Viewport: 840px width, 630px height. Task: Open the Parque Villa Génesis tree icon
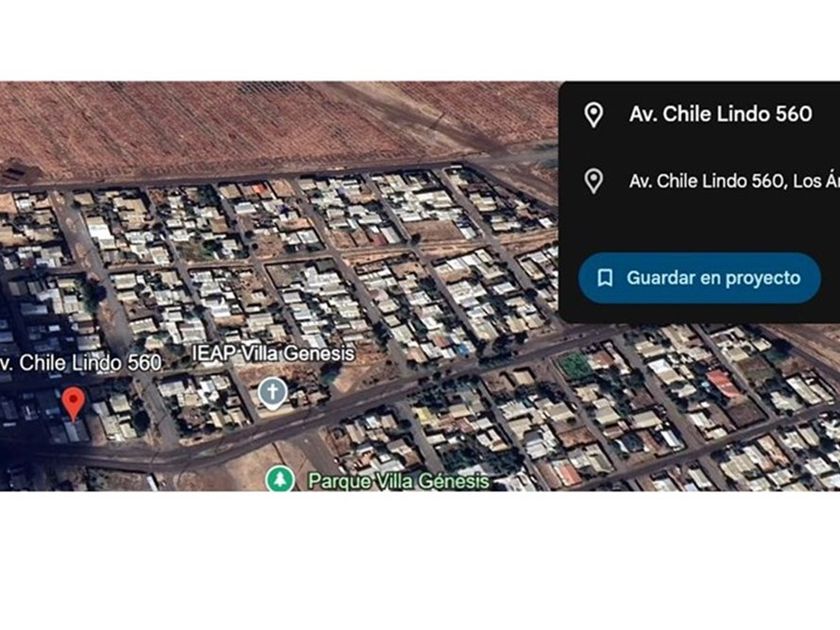point(280,479)
